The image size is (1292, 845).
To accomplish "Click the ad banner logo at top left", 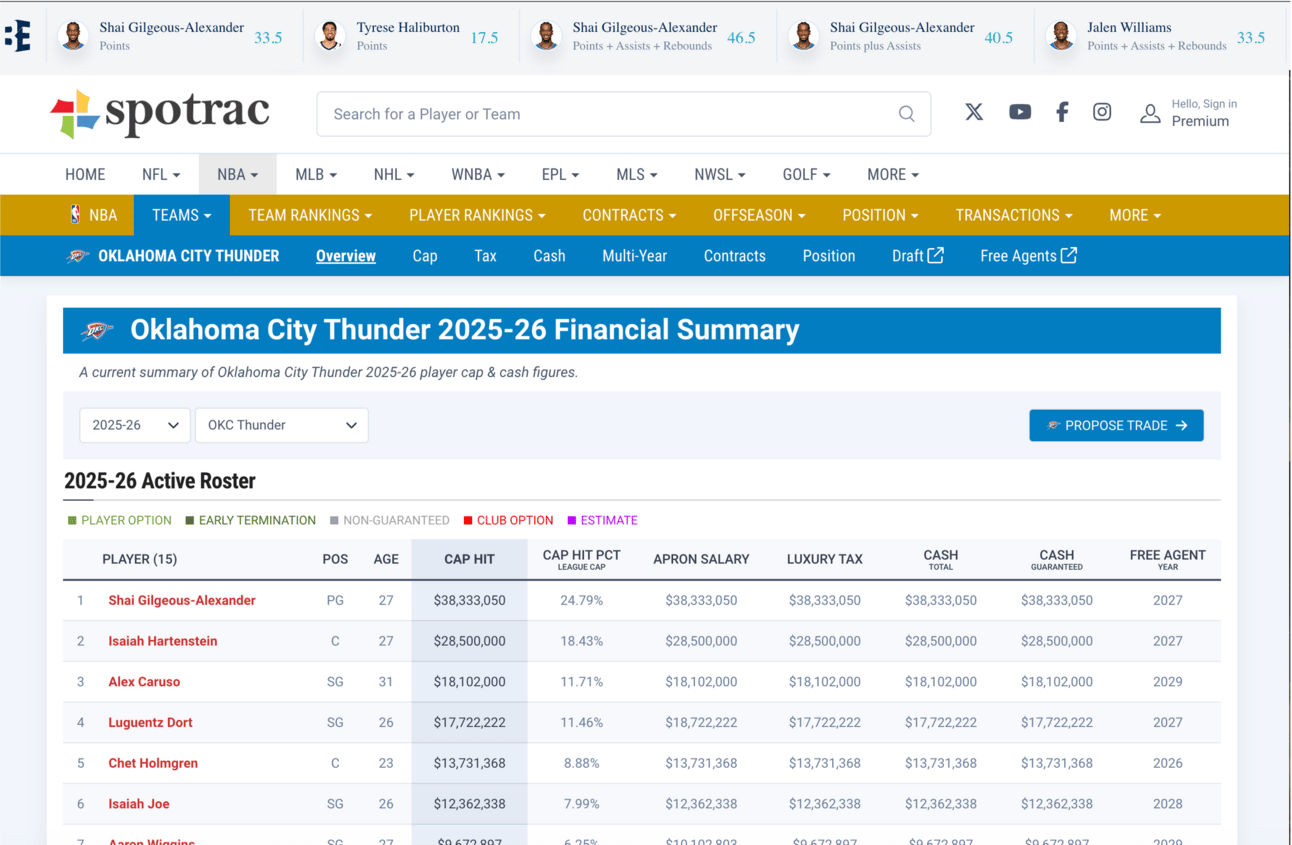I will 18,36.
